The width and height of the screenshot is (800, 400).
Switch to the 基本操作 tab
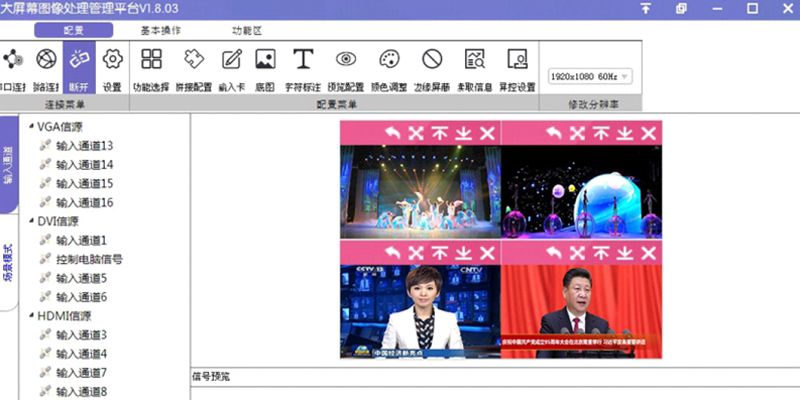160,30
